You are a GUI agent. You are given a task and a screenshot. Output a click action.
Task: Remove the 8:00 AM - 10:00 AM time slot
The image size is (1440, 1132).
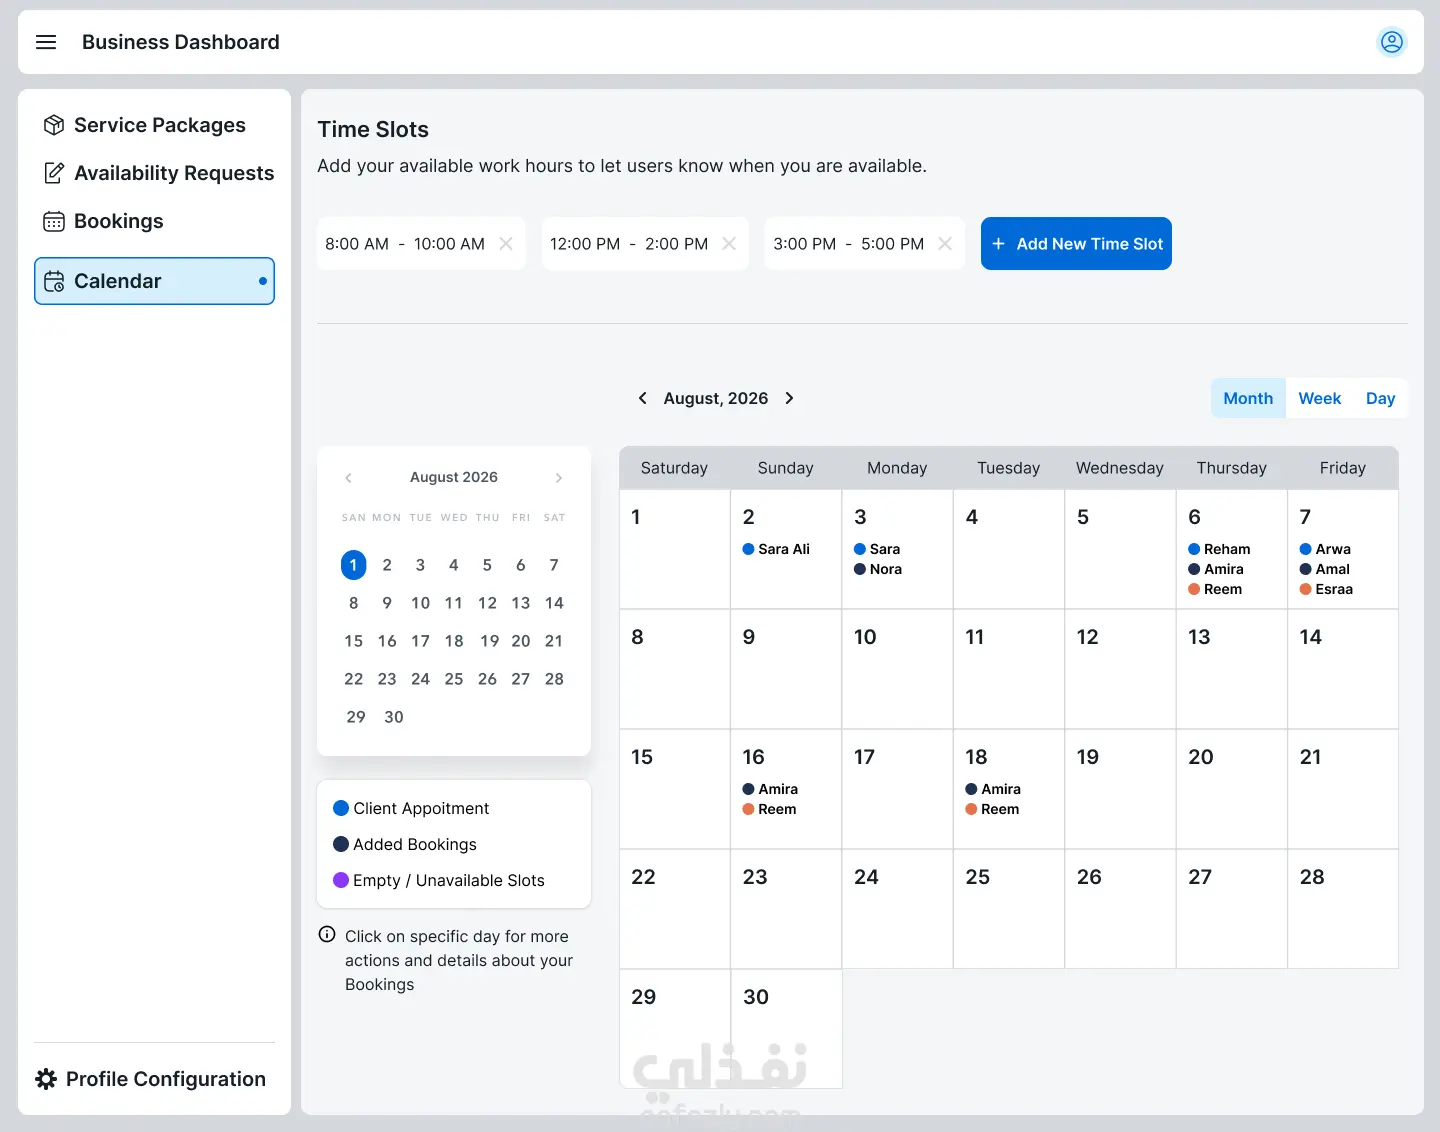coord(506,244)
